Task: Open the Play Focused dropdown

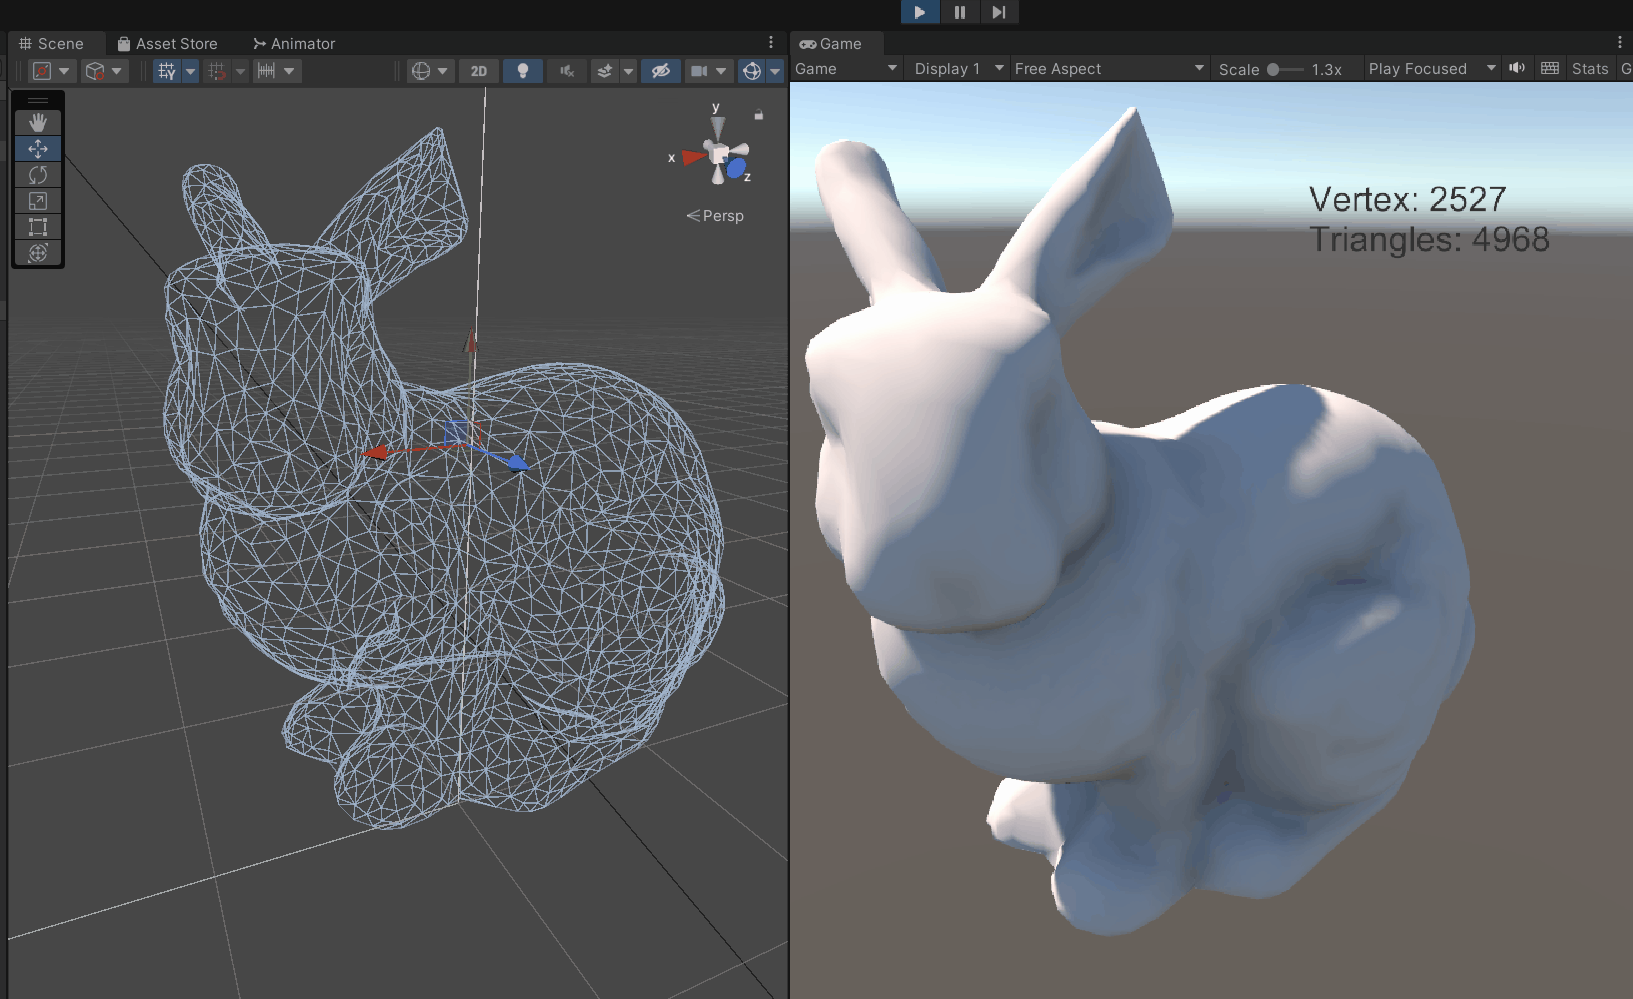Action: coord(1432,69)
